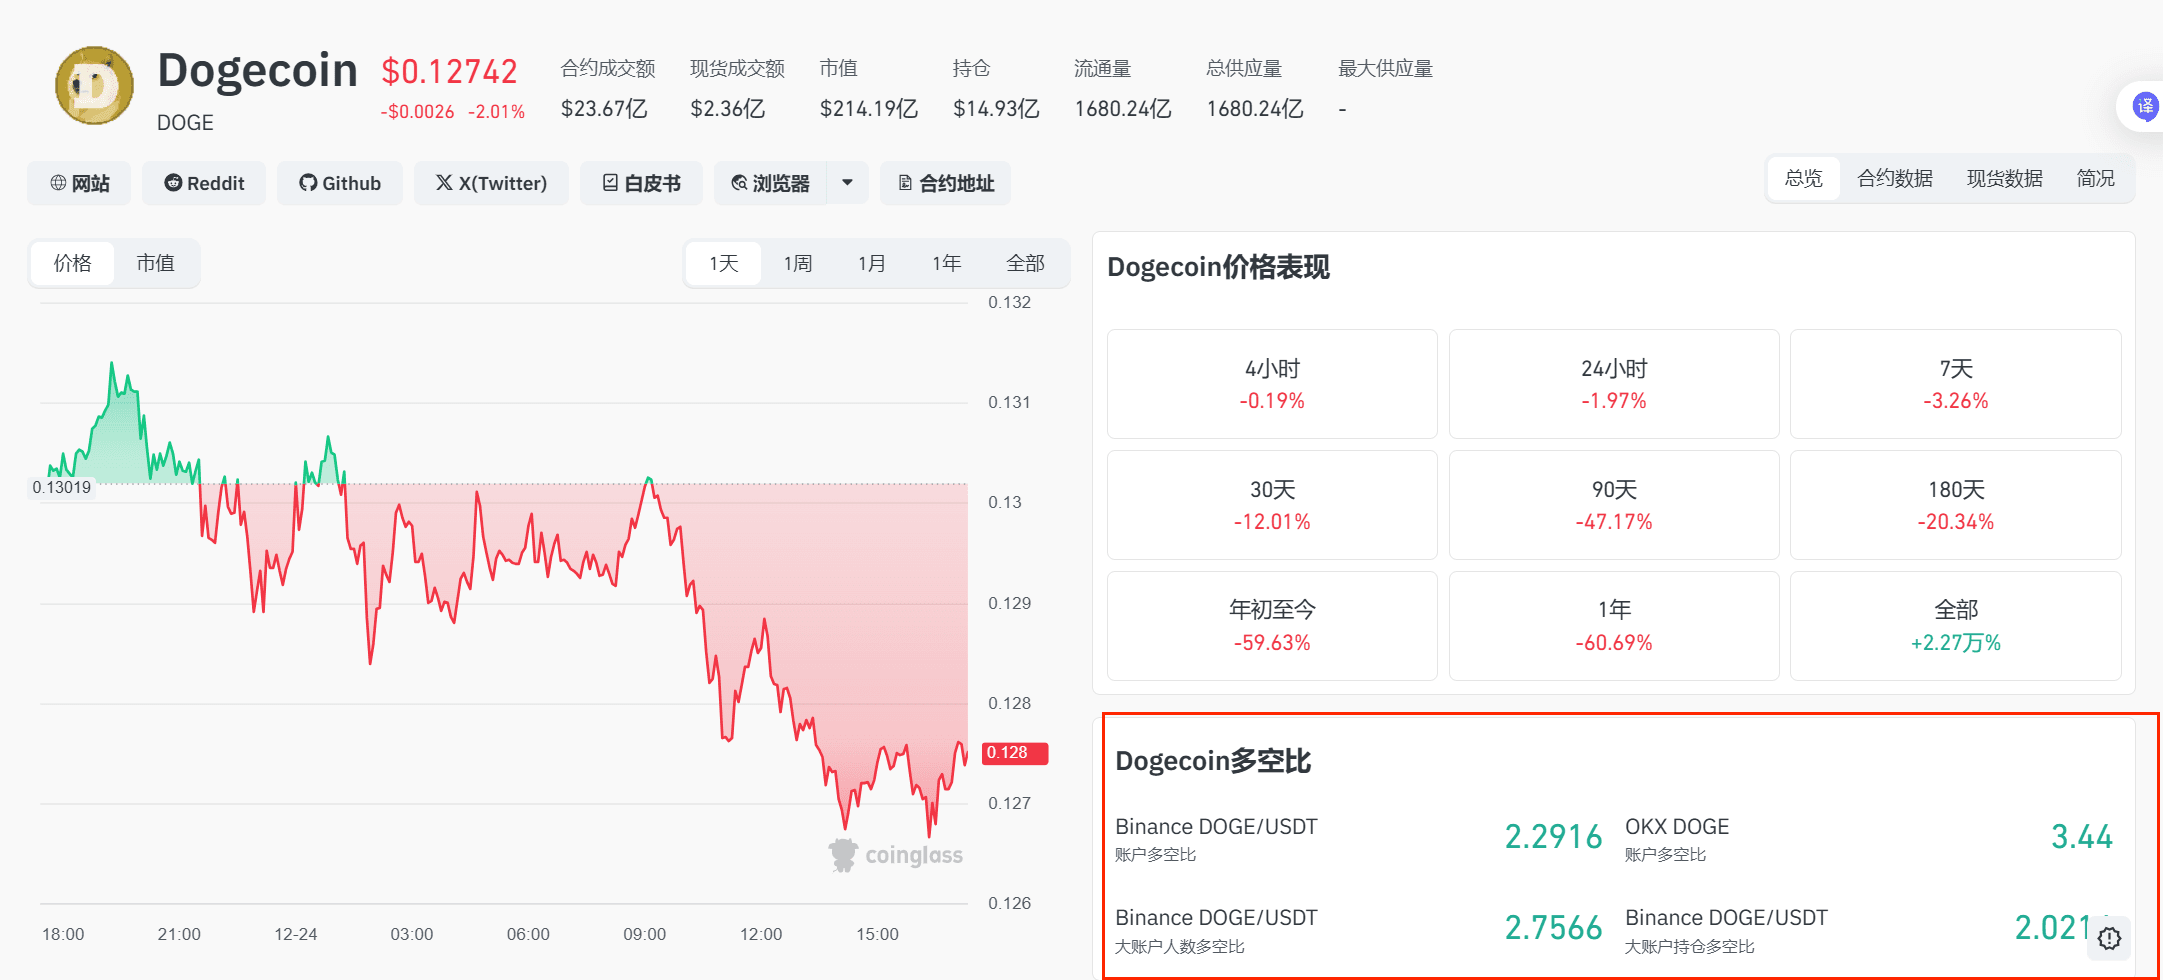Click the OKX DOGE ratio 3.44
This screenshot has height=980, width=2163.
pos(2082,837)
